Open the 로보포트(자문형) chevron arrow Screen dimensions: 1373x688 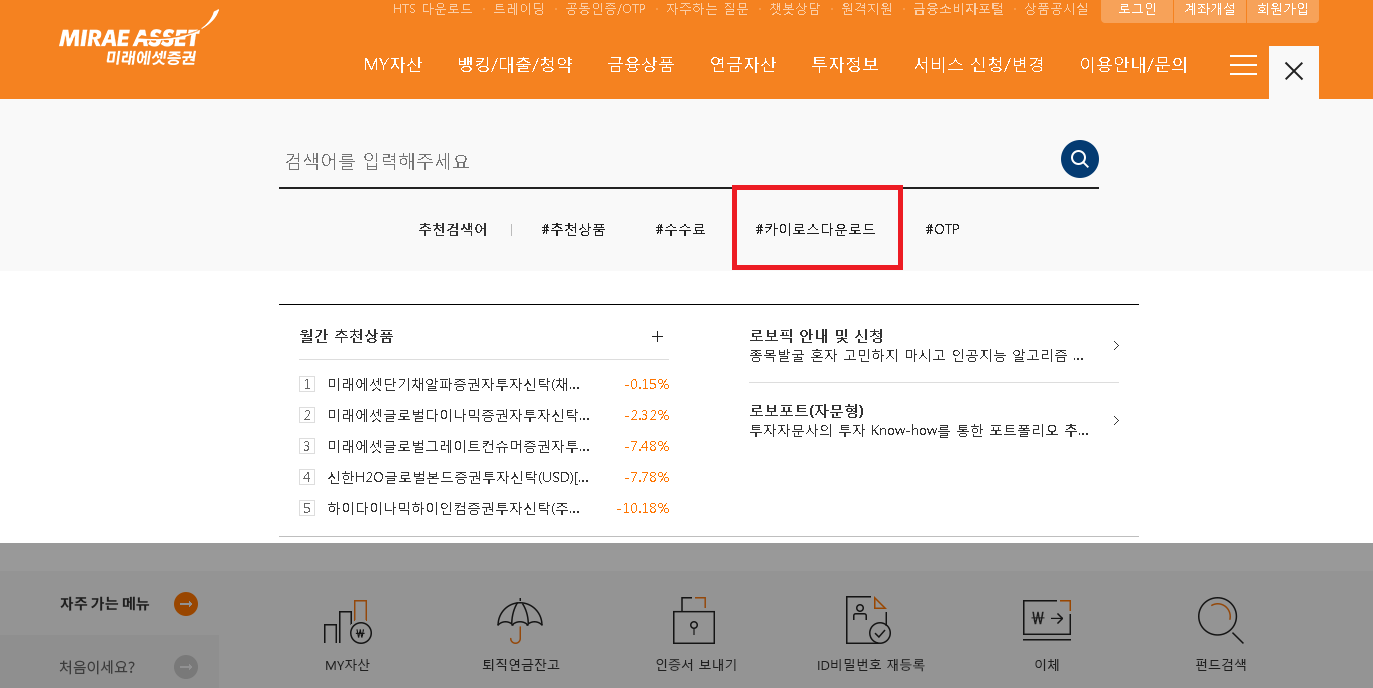(x=1116, y=421)
